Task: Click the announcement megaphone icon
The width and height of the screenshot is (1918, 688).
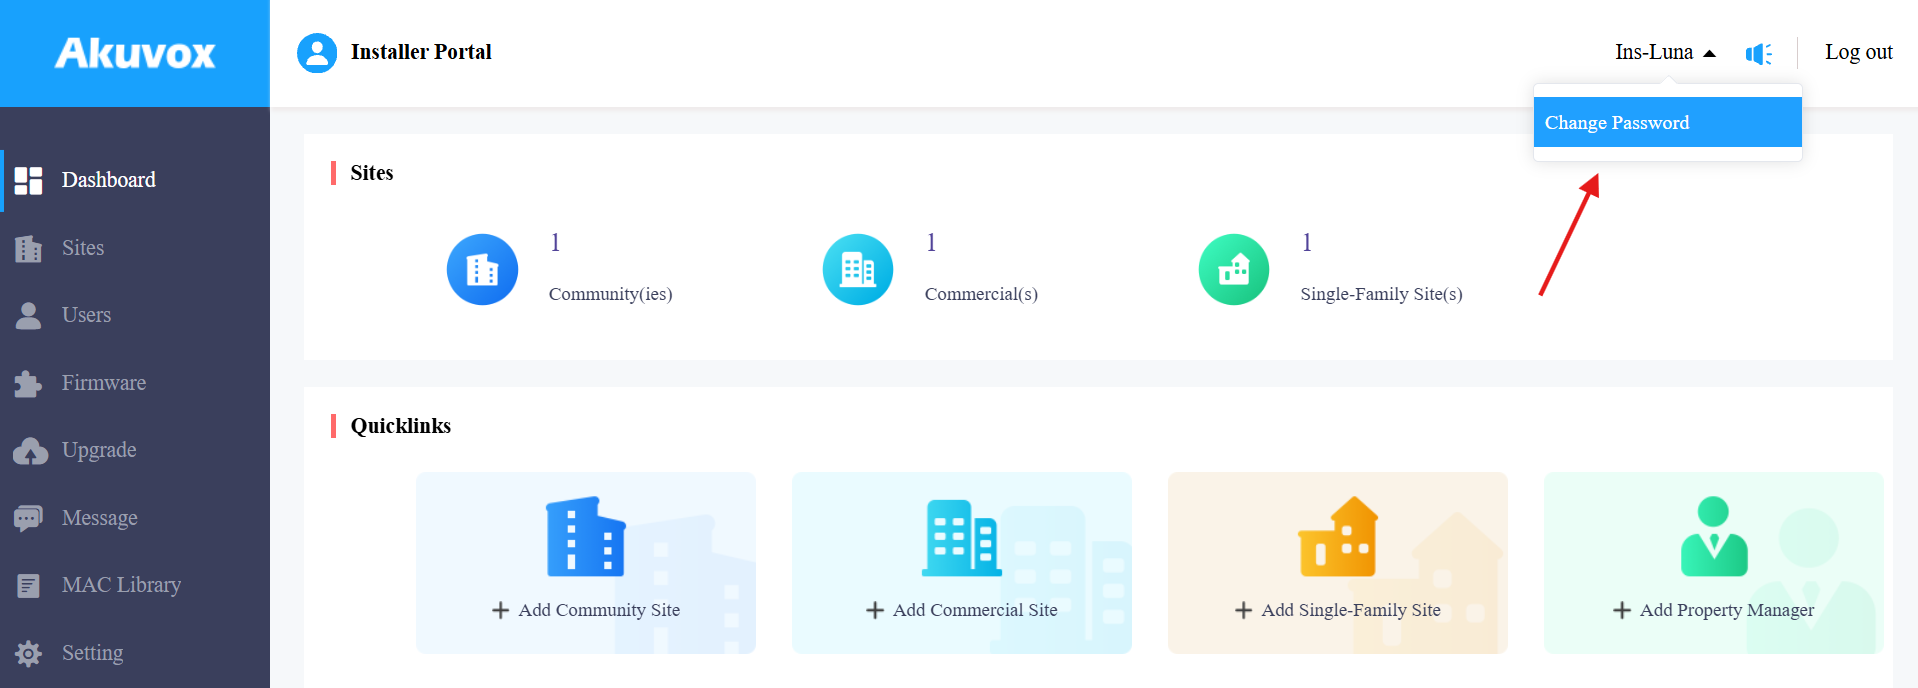Action: tap(1758, 53)
